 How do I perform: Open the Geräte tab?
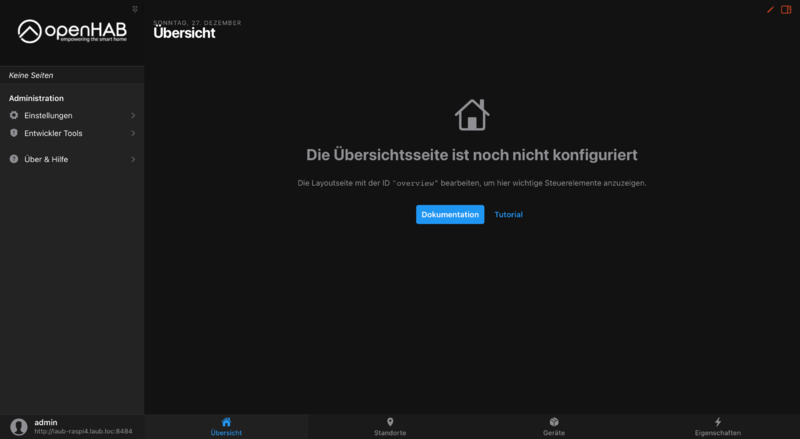click(x=554, y=426)
